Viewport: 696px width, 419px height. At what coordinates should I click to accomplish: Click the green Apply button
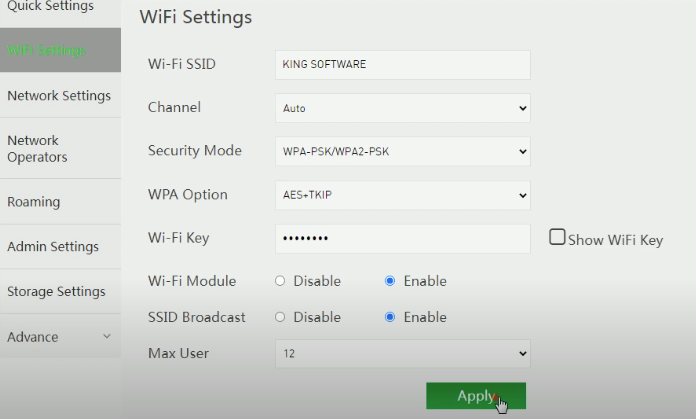pyautogui.click(x=476, y=396)
